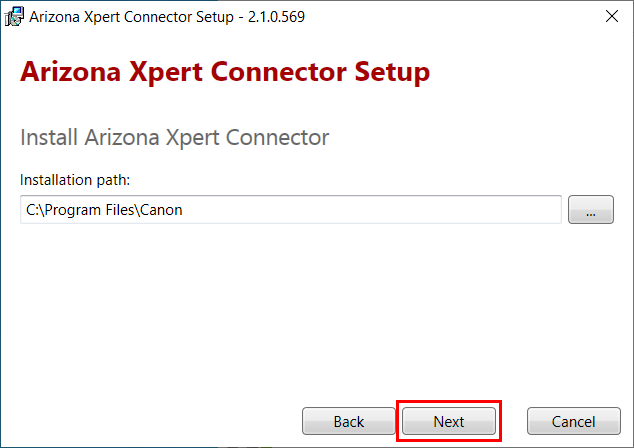Click Next to continue installation
This screenshot has height=448, width=634.
click(449, 421)
